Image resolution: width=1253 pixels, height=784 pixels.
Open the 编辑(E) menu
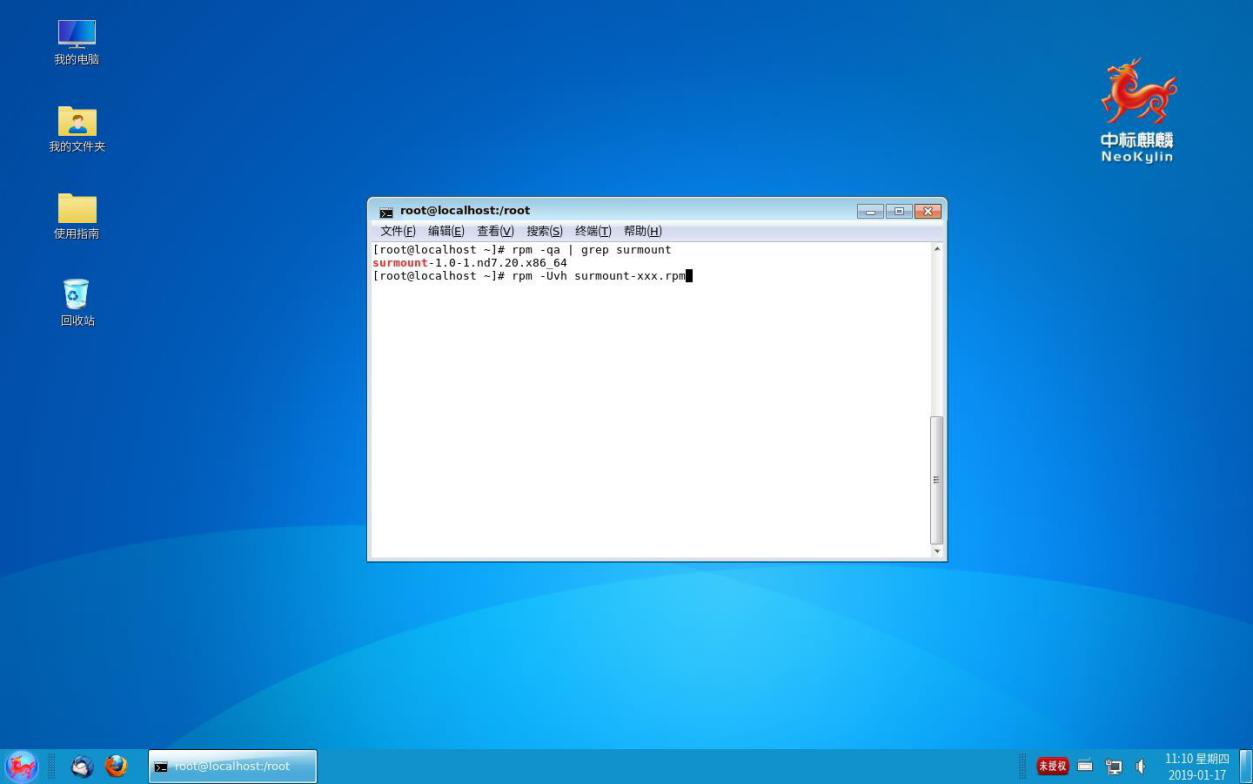tap(446, 231)
